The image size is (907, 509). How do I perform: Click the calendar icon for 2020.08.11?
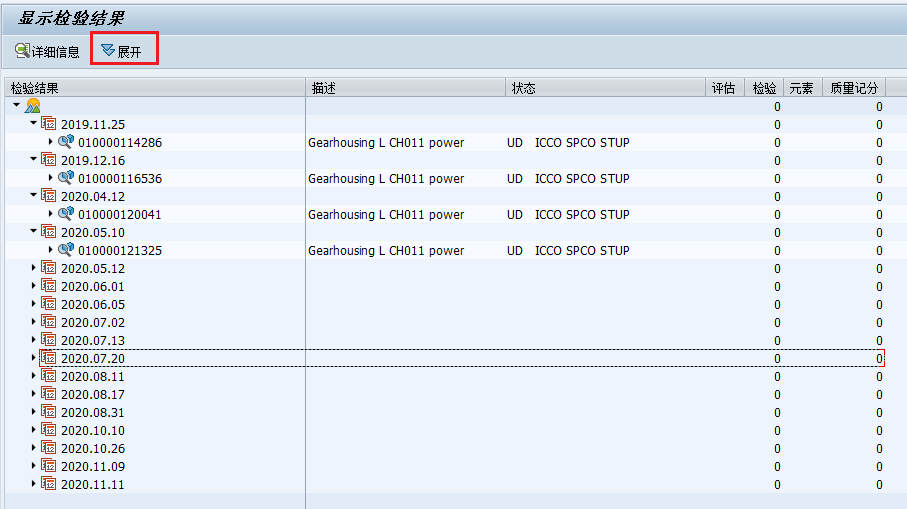(49, 375)
